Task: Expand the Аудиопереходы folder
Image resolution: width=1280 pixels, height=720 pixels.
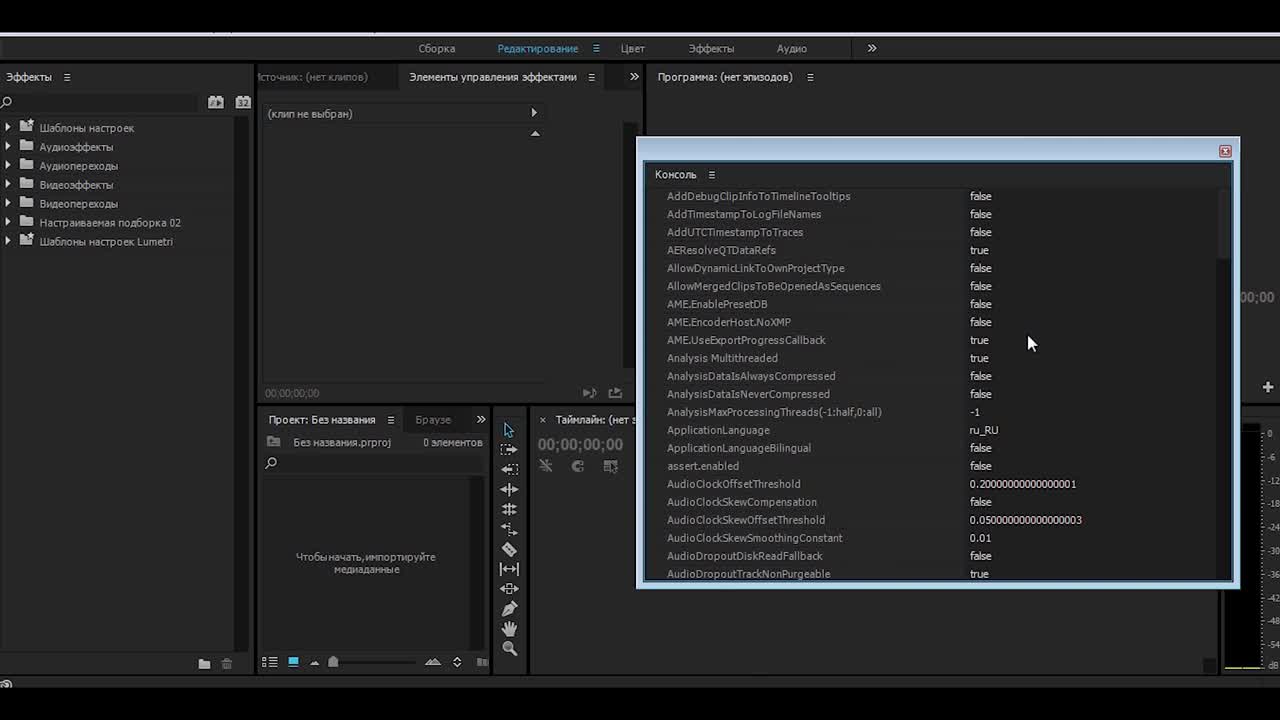Action: click(x=8, y=166)
